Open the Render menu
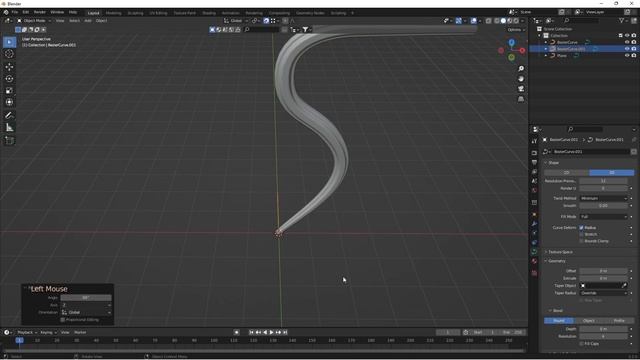Image resolution: width=640 pixels, height=360 pixels. [40, 12]
